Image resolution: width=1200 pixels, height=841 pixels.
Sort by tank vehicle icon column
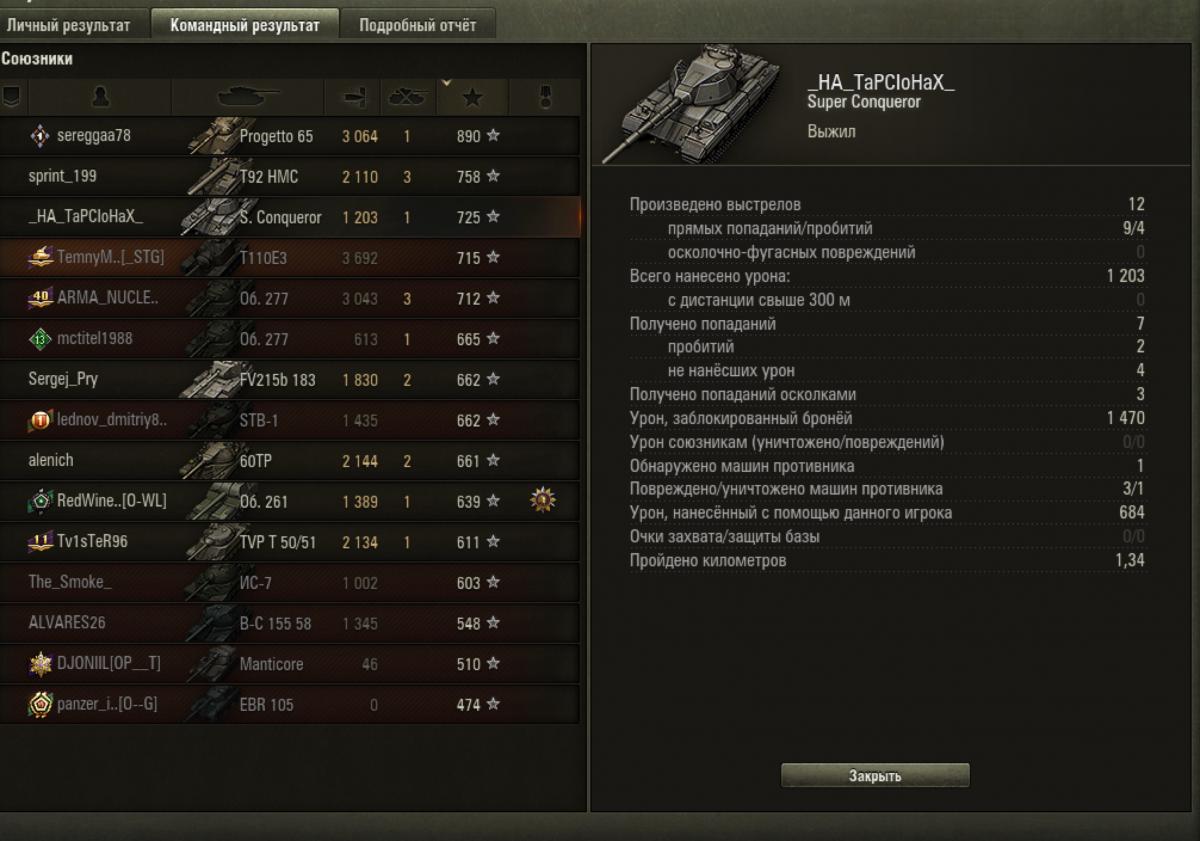coord(248,97)
